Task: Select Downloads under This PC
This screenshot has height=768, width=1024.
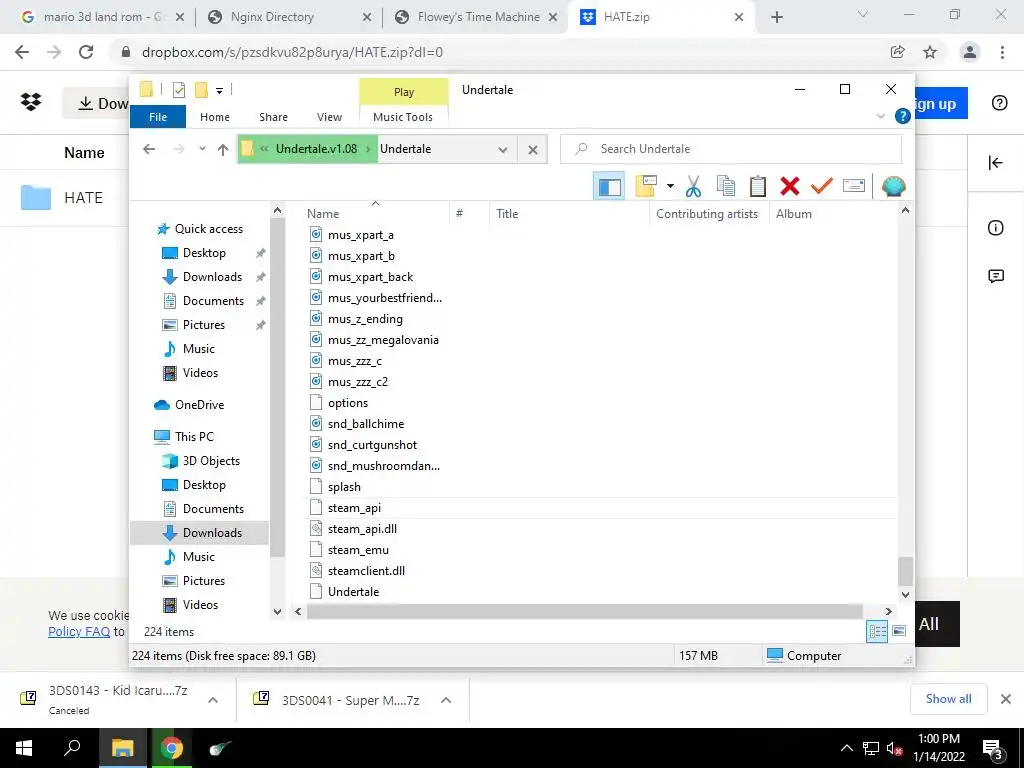Action: tap(200, 533)
